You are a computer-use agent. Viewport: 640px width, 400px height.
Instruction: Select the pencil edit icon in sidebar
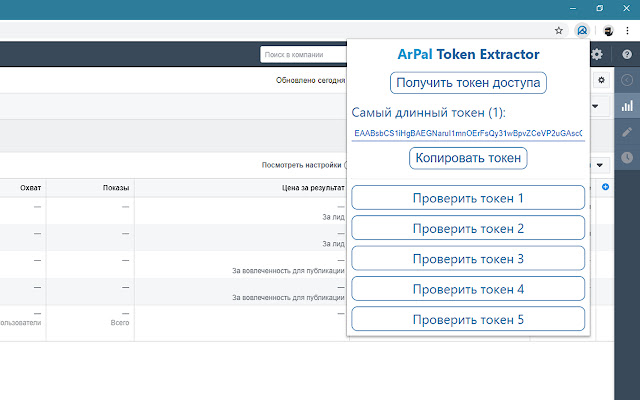coord(627,132)
